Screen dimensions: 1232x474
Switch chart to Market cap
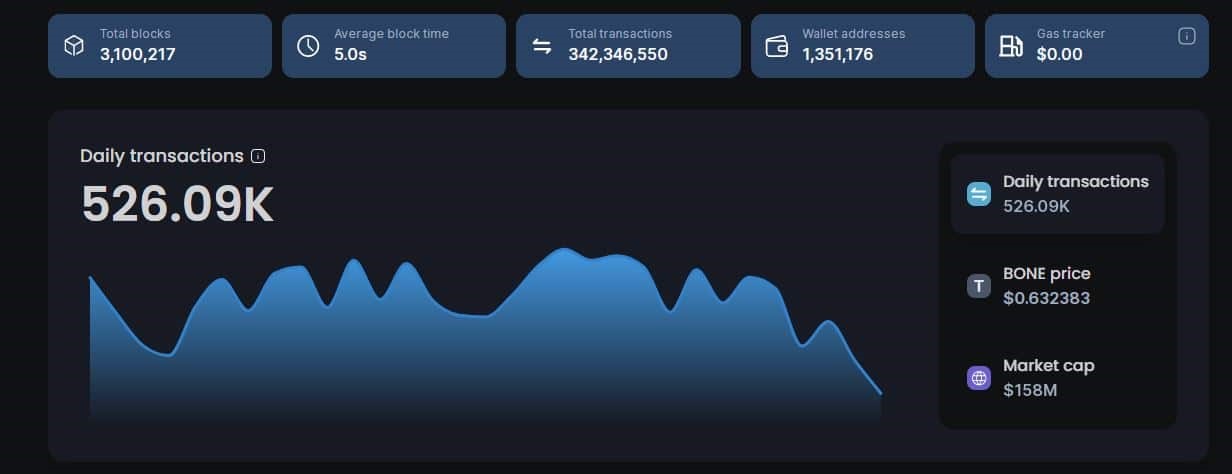(x=1057, y=378)
